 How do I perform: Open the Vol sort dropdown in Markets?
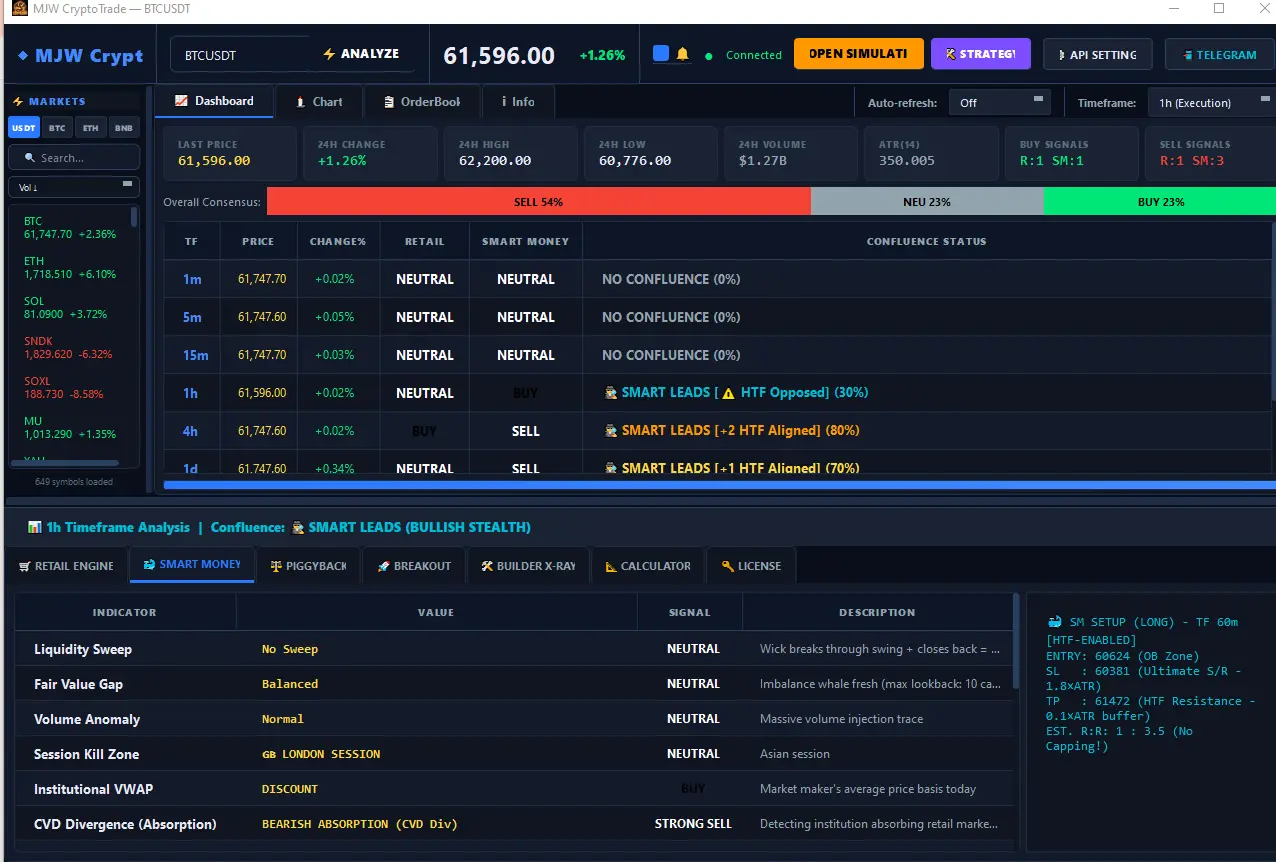[74, 187]
